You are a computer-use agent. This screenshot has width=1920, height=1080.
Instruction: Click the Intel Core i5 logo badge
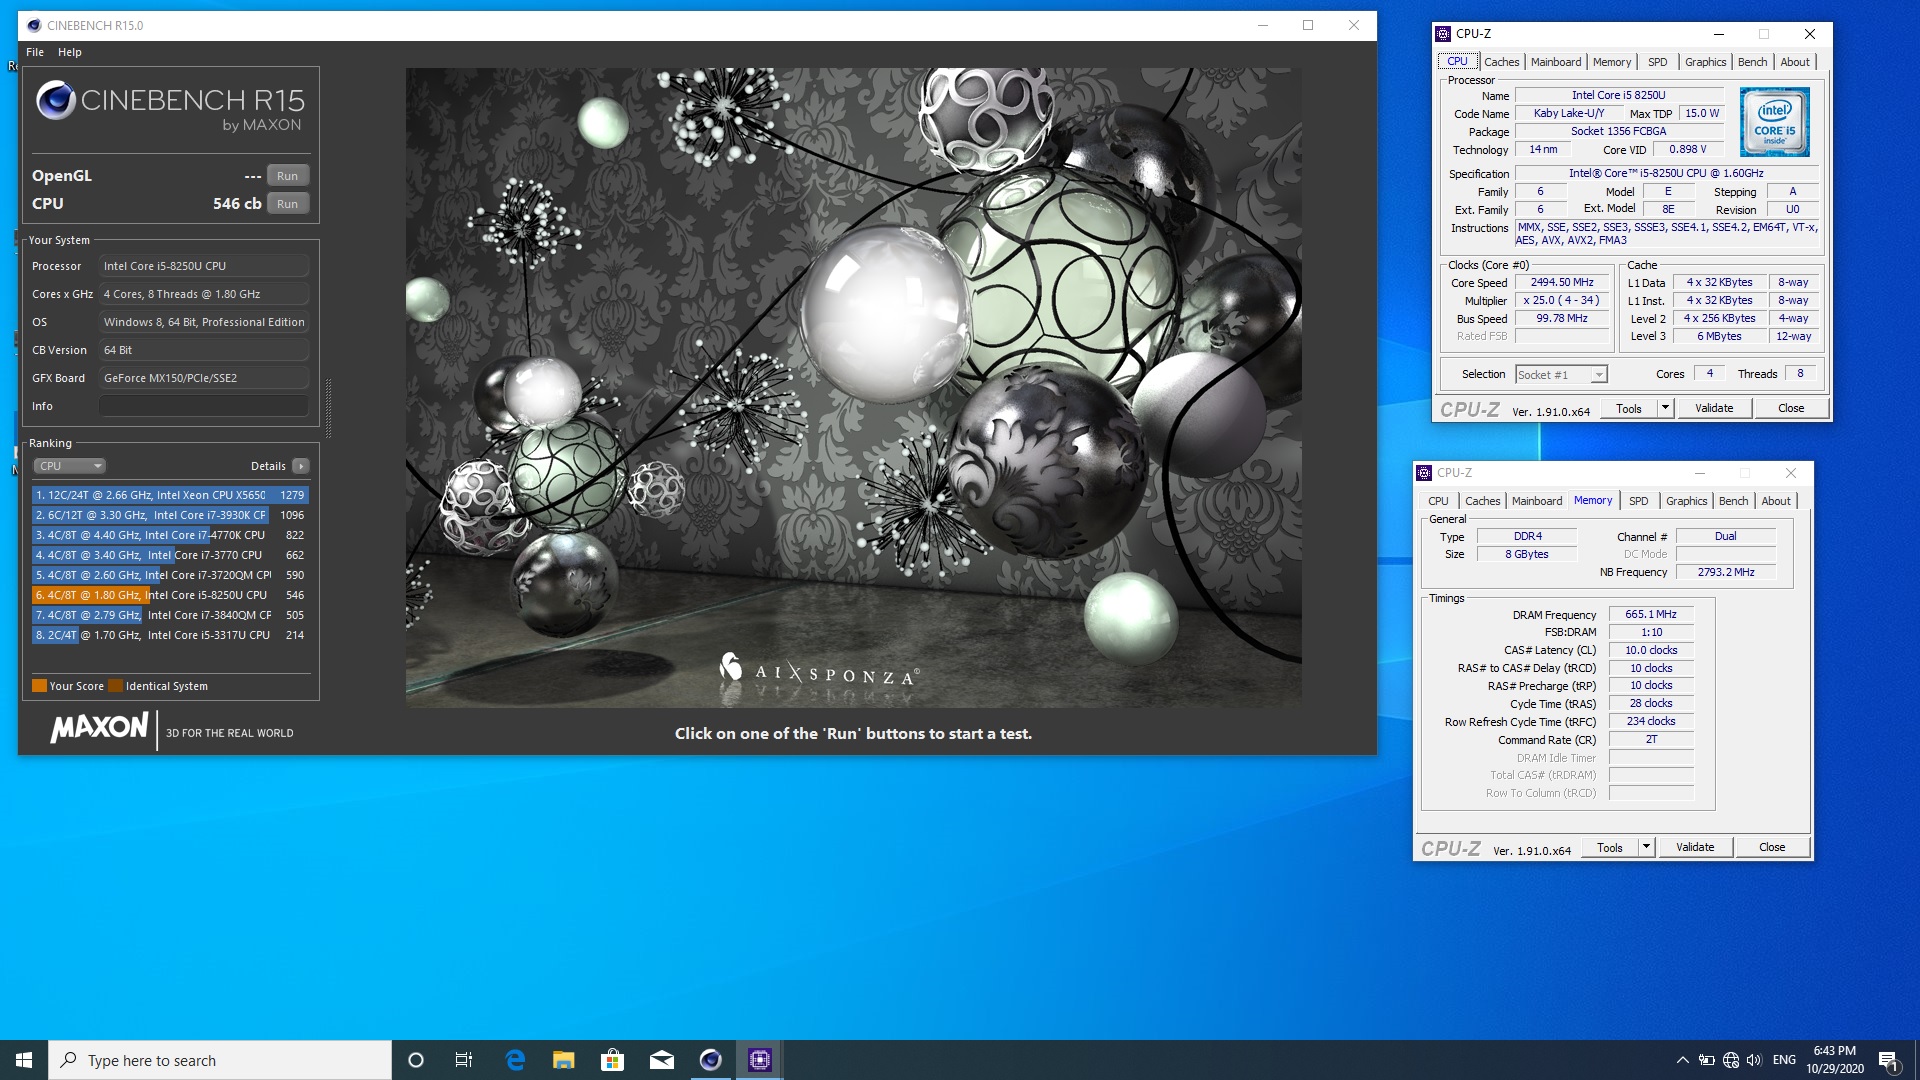(x=1774, y=123)
